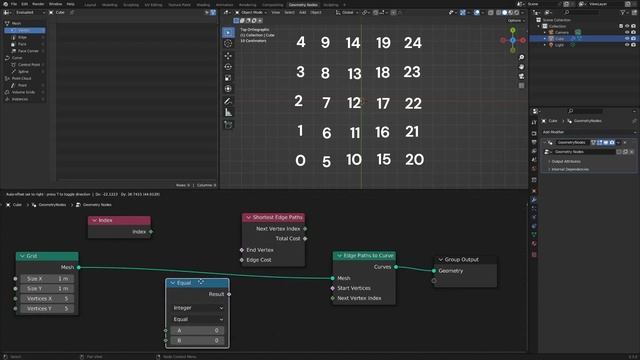The height and width of the screenshot is (360, 640).
Task: Open the Integer data type dropdown
Action: click(198, 308)
